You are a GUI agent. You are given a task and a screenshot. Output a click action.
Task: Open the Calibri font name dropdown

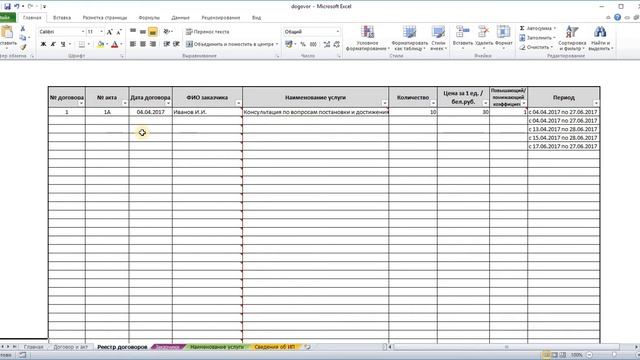click(83, 31)
